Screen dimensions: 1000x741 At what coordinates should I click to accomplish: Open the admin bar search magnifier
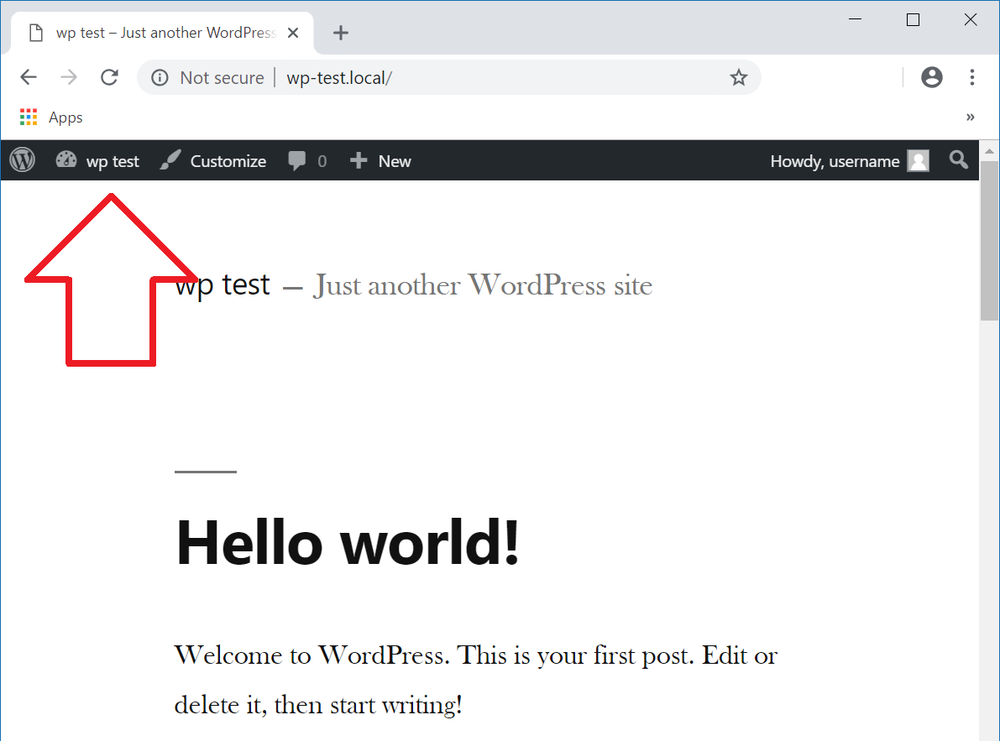(x=958, y=159)
